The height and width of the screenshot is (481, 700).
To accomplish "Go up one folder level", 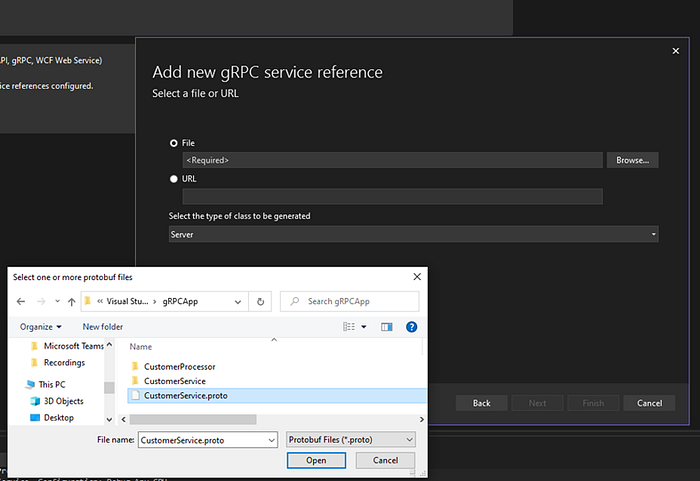I will pyautogui.click(x=71, y=301).
